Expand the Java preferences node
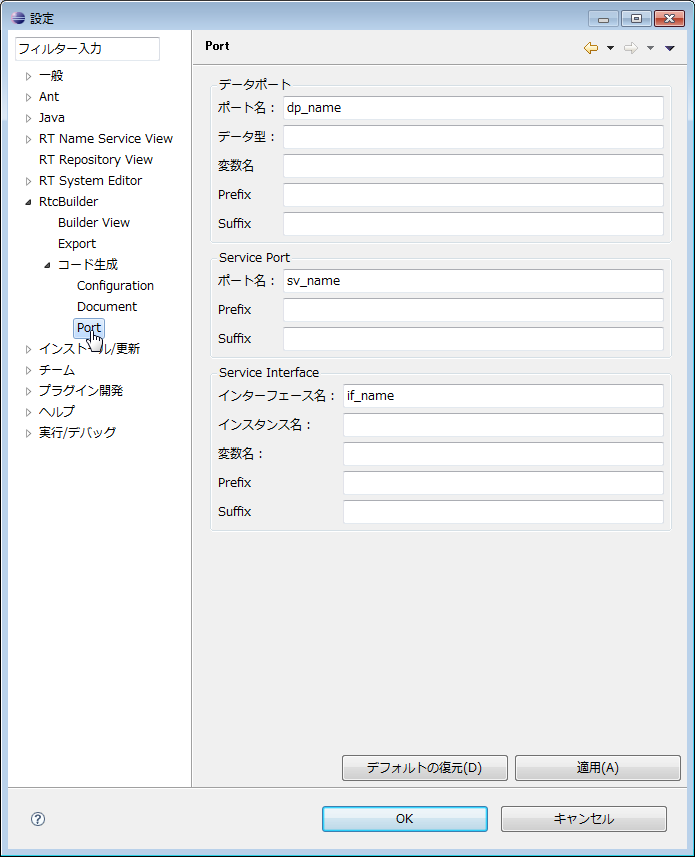This screenshot has width=695, height=857. click(28, 118)
